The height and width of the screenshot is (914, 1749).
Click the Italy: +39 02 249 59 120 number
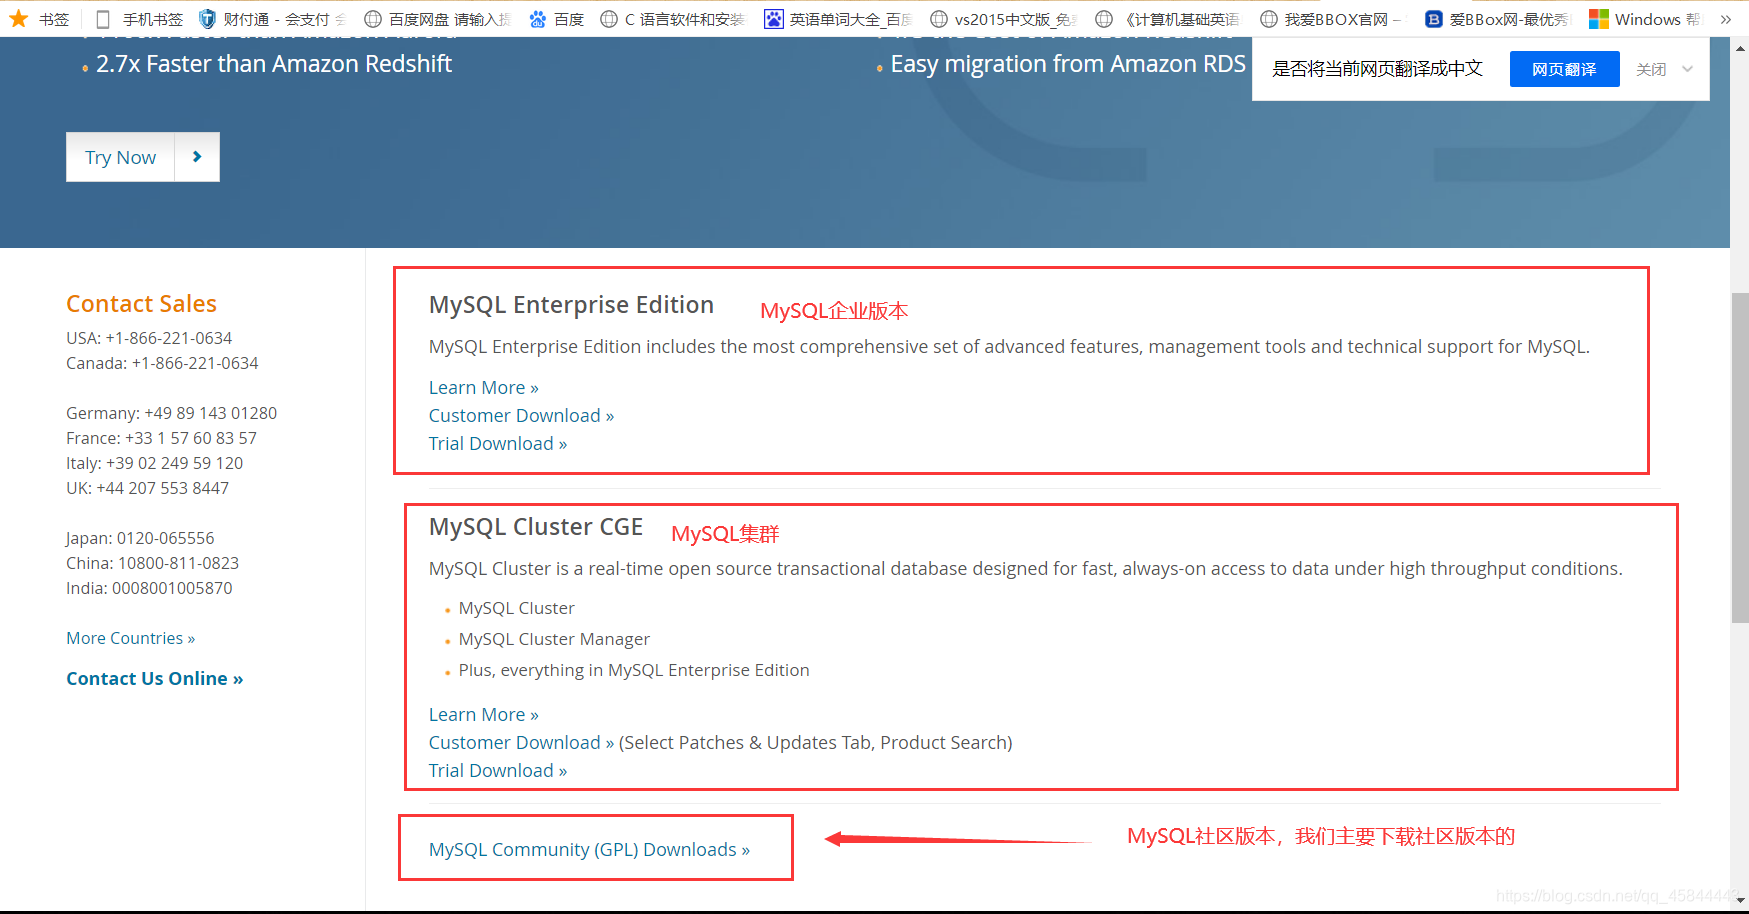[x=154, y=463]
